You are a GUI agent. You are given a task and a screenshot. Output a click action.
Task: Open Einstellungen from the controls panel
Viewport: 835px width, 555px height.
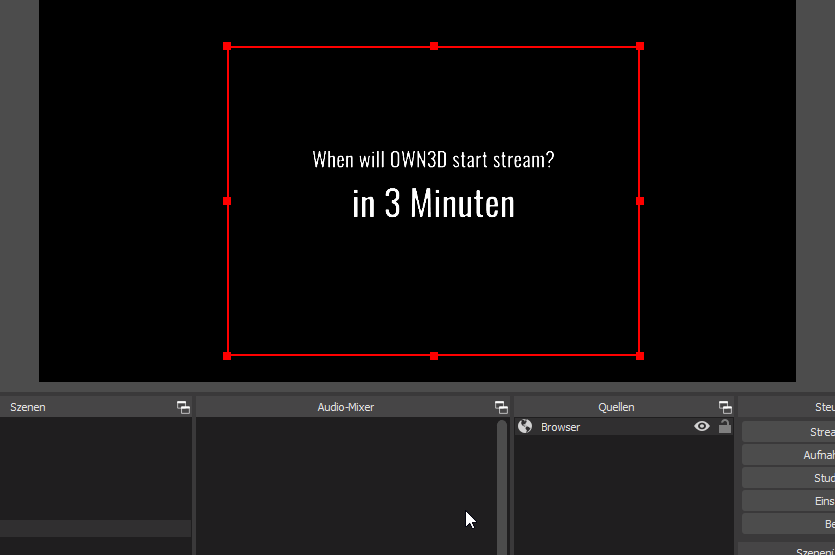coord(790,501)
